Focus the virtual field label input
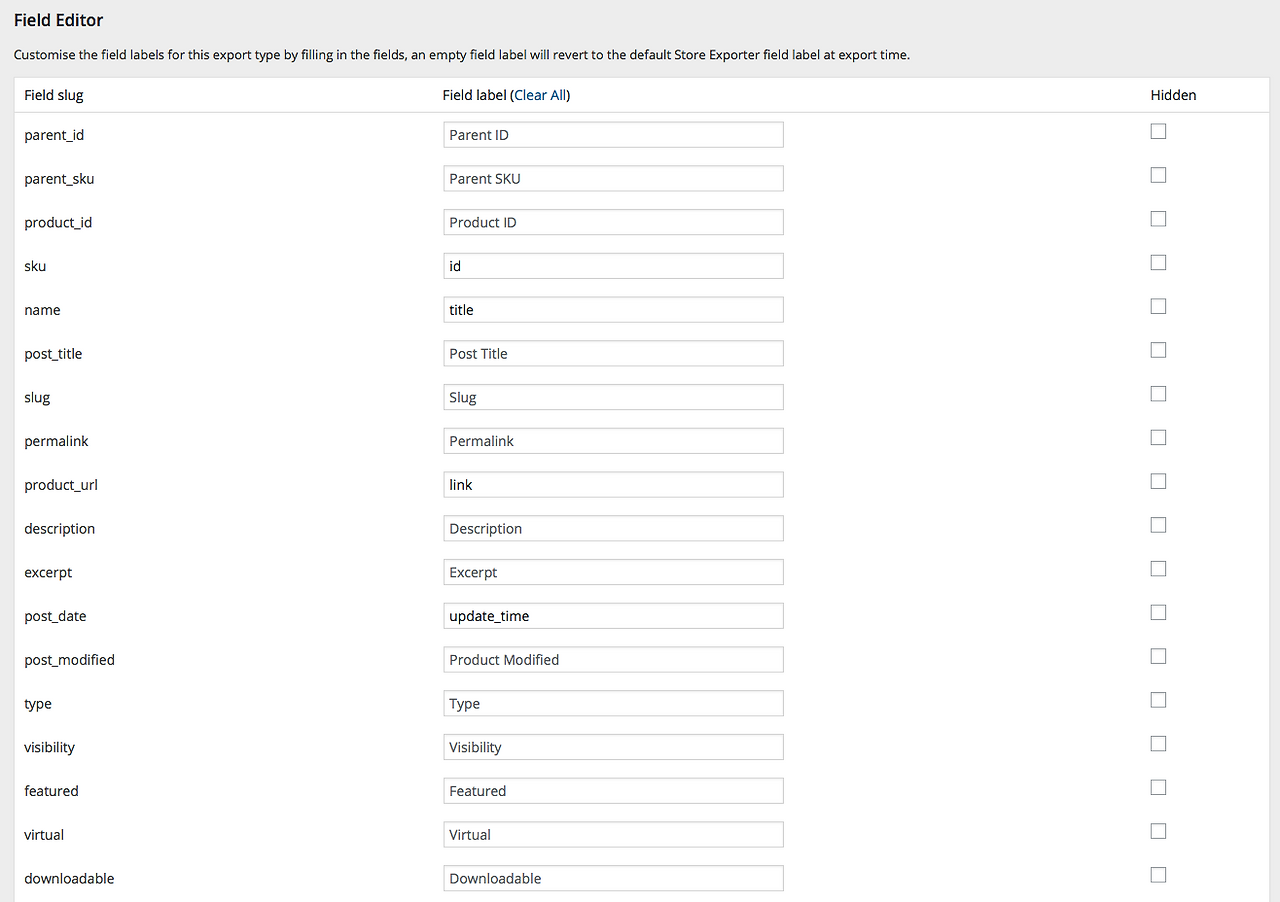Screen dimensions: 1280x902 click(613, 835)
